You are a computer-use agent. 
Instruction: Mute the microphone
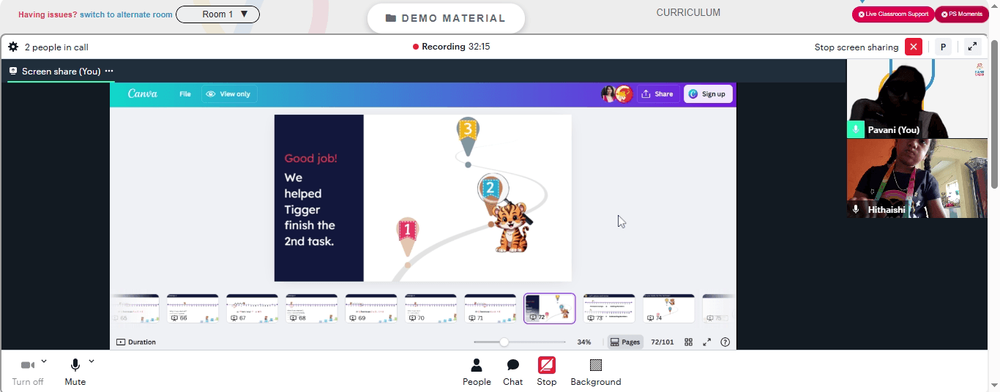[75, 372]
